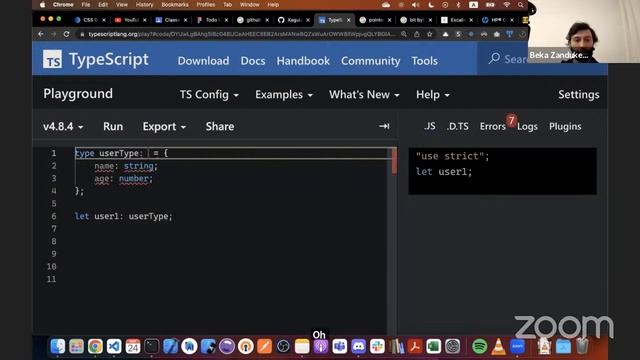Expand the Export dropdown
This screenshot has height=360, width=640.
tap(164, 127)
